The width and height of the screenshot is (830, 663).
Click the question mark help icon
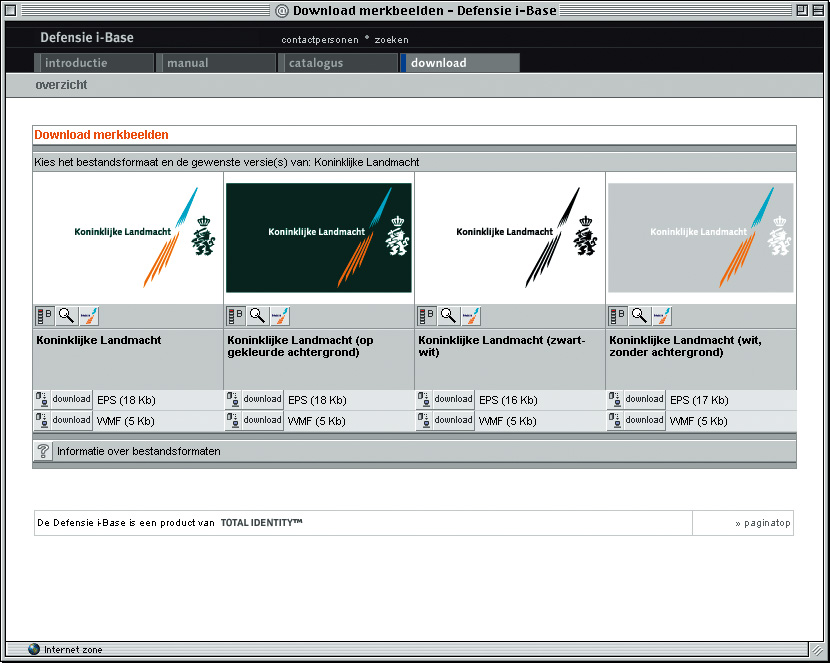[43, 451]
